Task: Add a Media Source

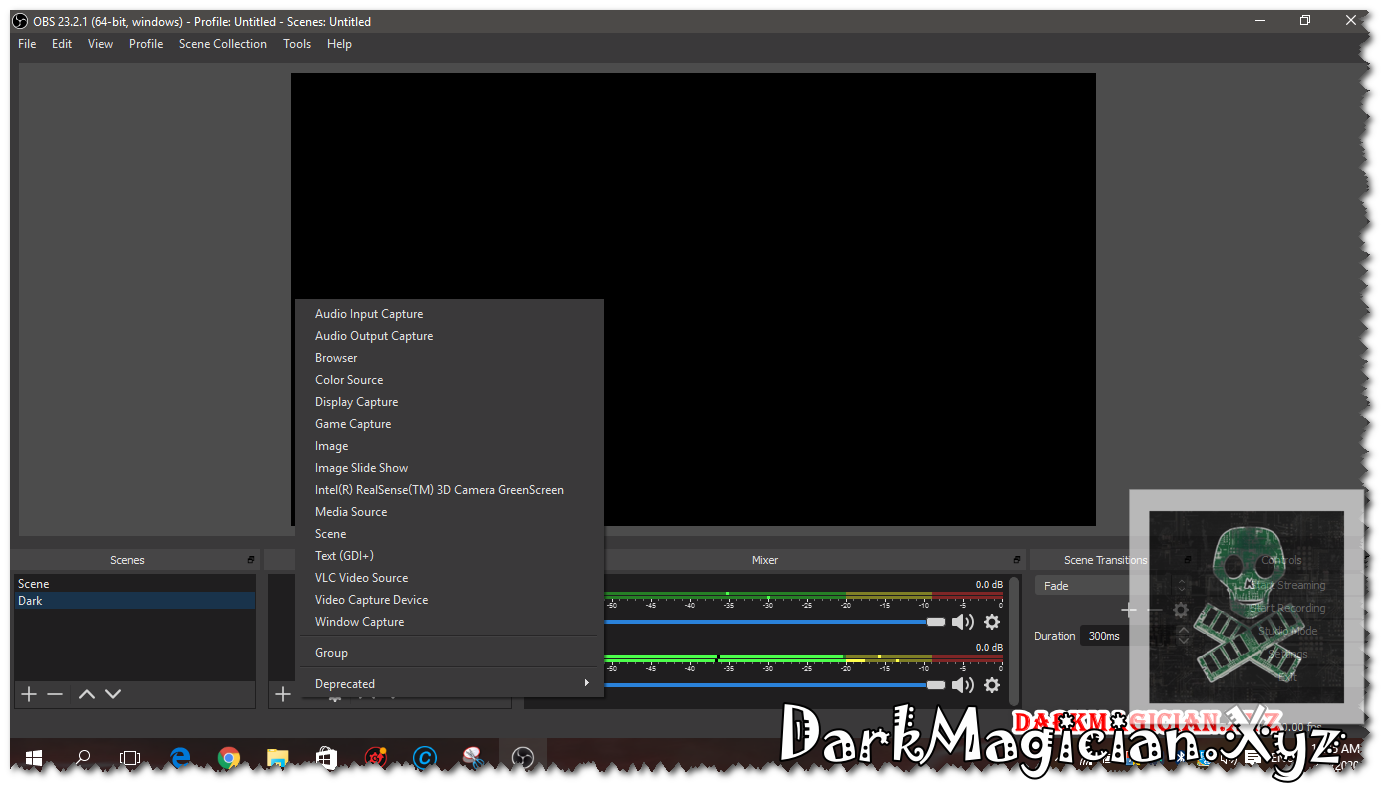Action: [x=449, y=512]
